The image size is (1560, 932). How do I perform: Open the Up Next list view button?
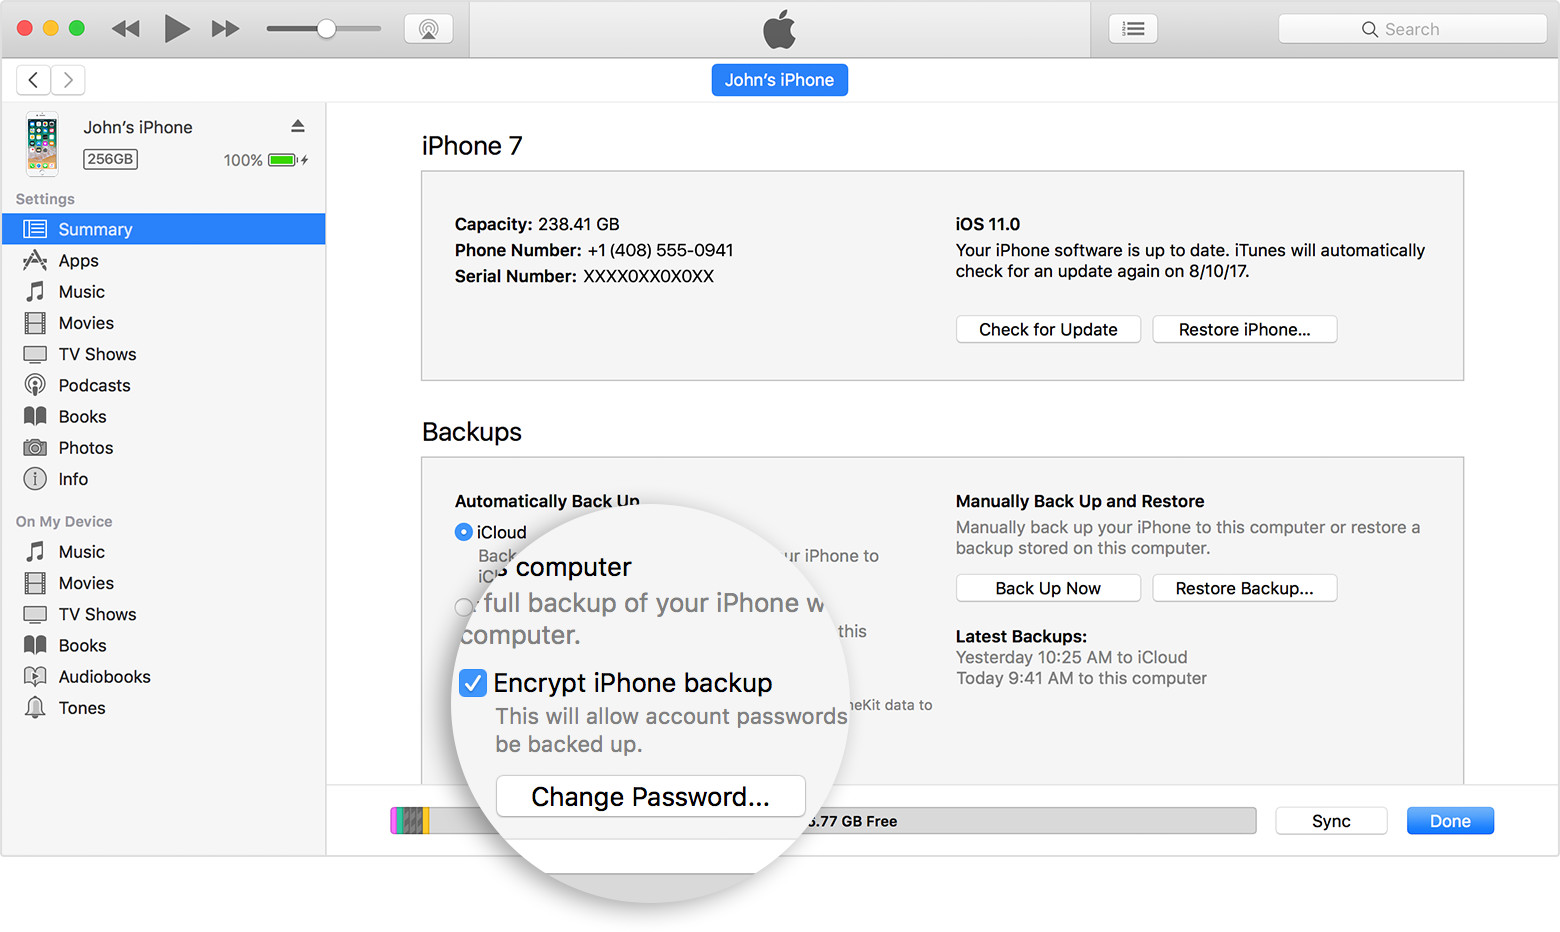tap(1133, 29)
